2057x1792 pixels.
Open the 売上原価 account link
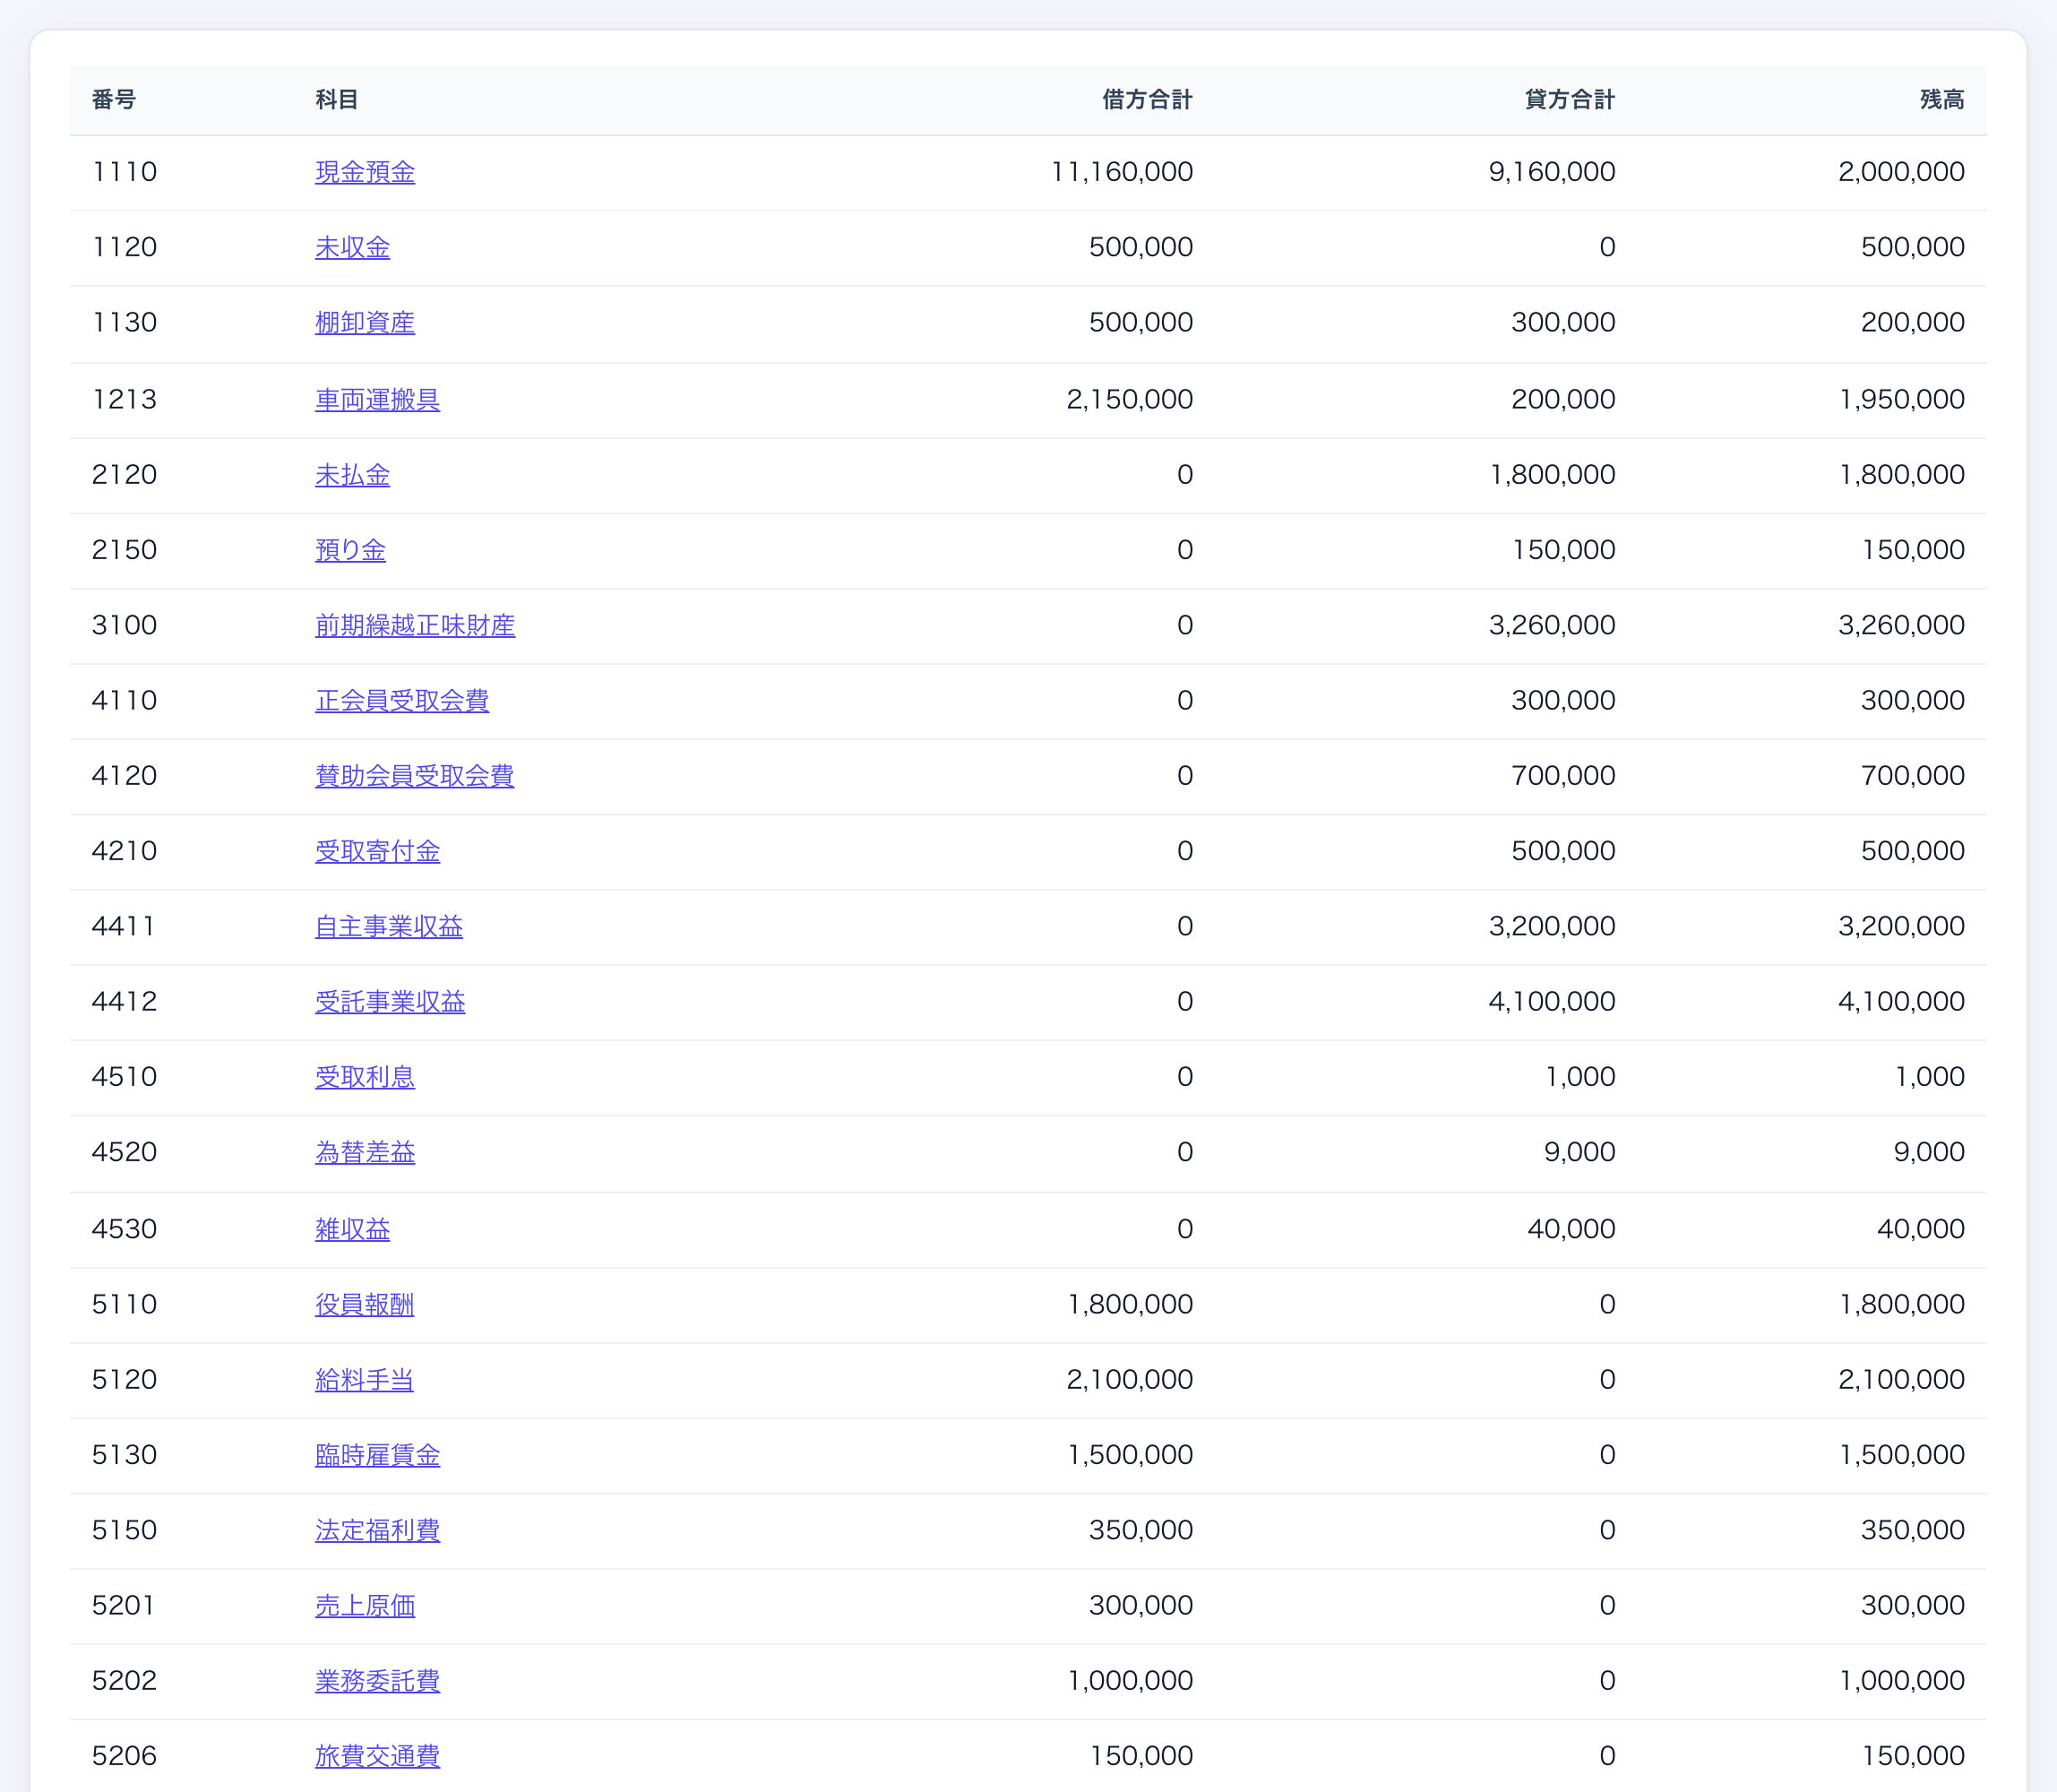click(x=365, y=1605)
